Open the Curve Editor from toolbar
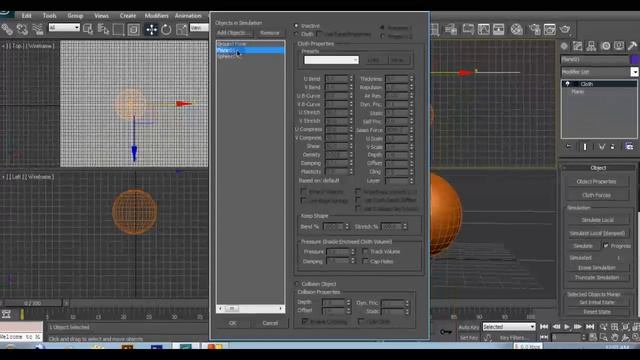The width and height of the screenshot is (640, 360). click(484, 29)
